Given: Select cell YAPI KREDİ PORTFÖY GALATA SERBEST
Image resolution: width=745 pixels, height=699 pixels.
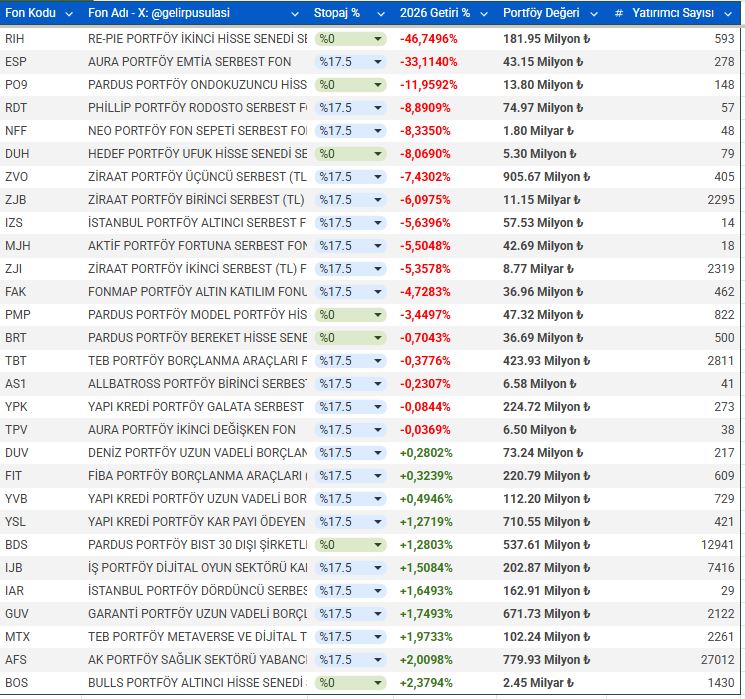Looking at the screenshot, I should point(196,407).
